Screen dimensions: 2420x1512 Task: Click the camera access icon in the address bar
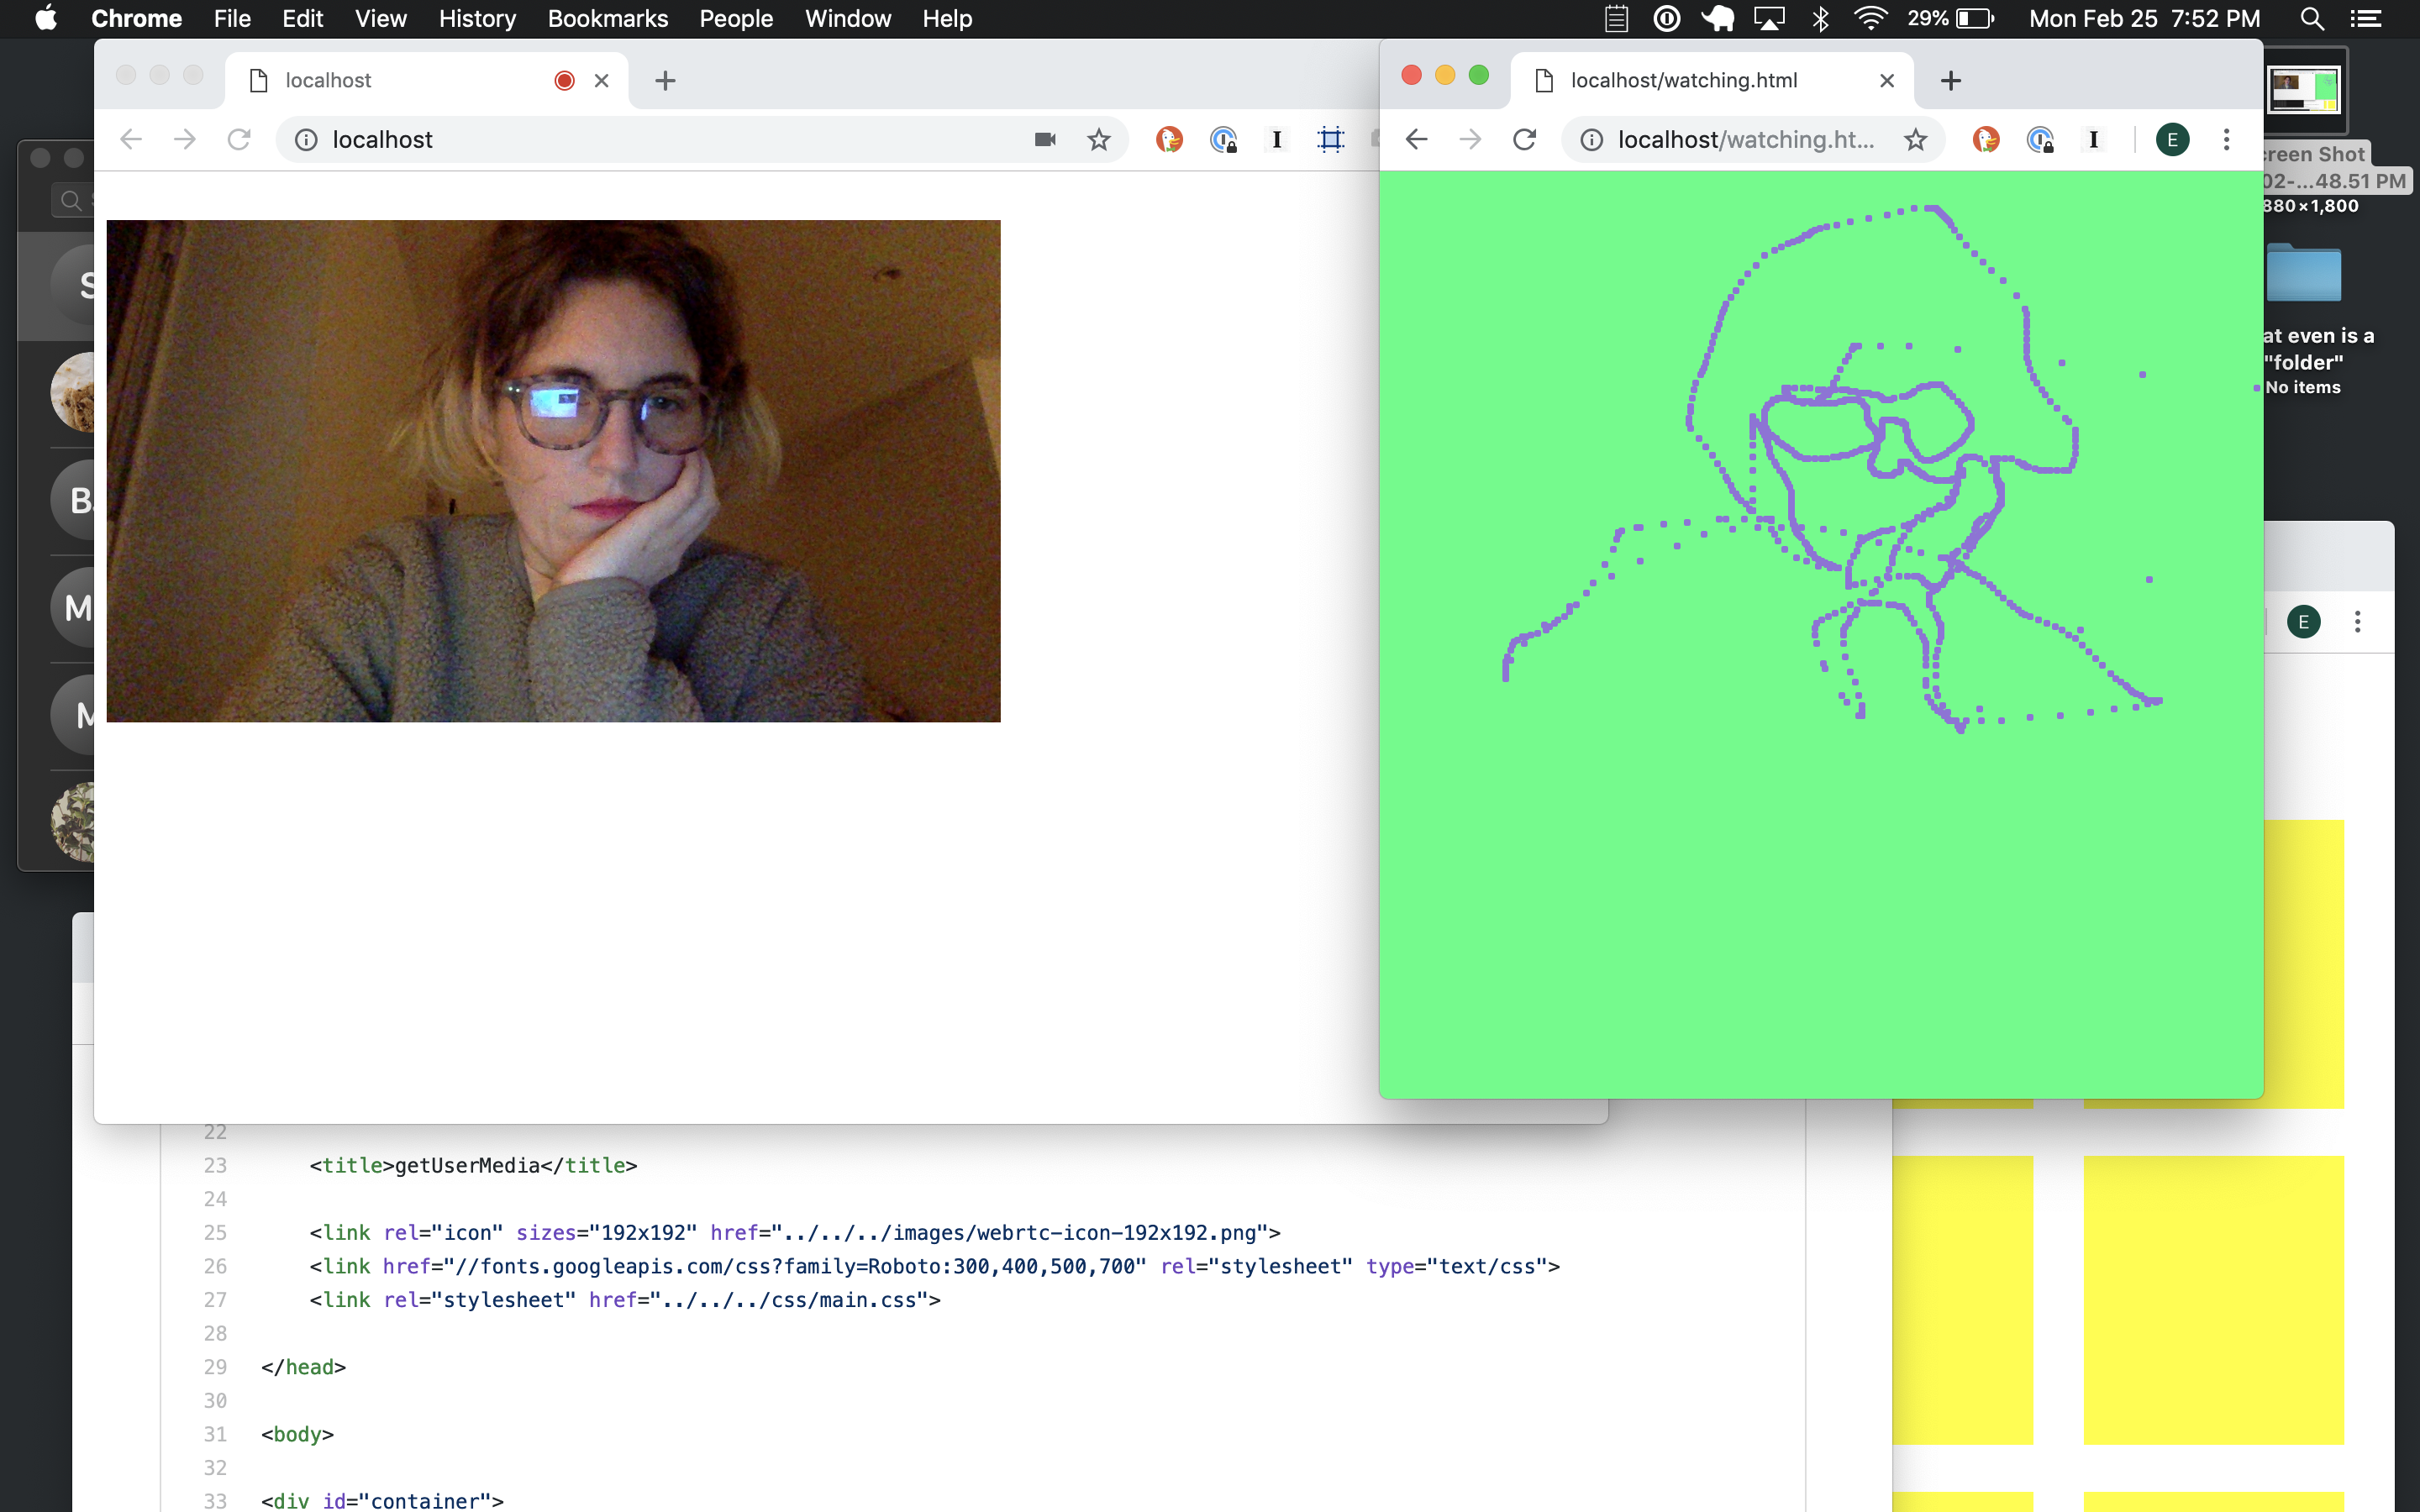pyautogui.click(x=1045, y=139)
